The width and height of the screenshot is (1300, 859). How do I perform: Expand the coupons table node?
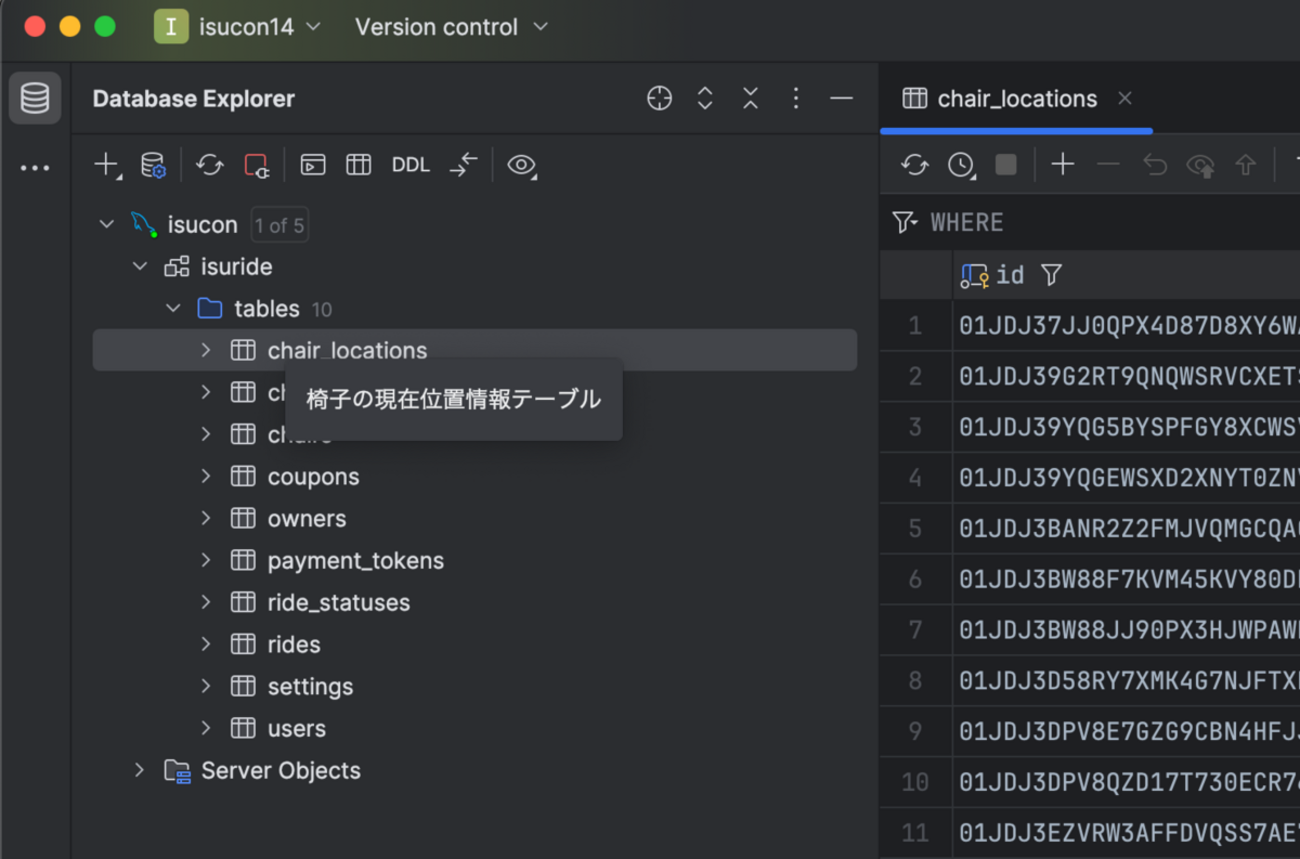[206, 477]
